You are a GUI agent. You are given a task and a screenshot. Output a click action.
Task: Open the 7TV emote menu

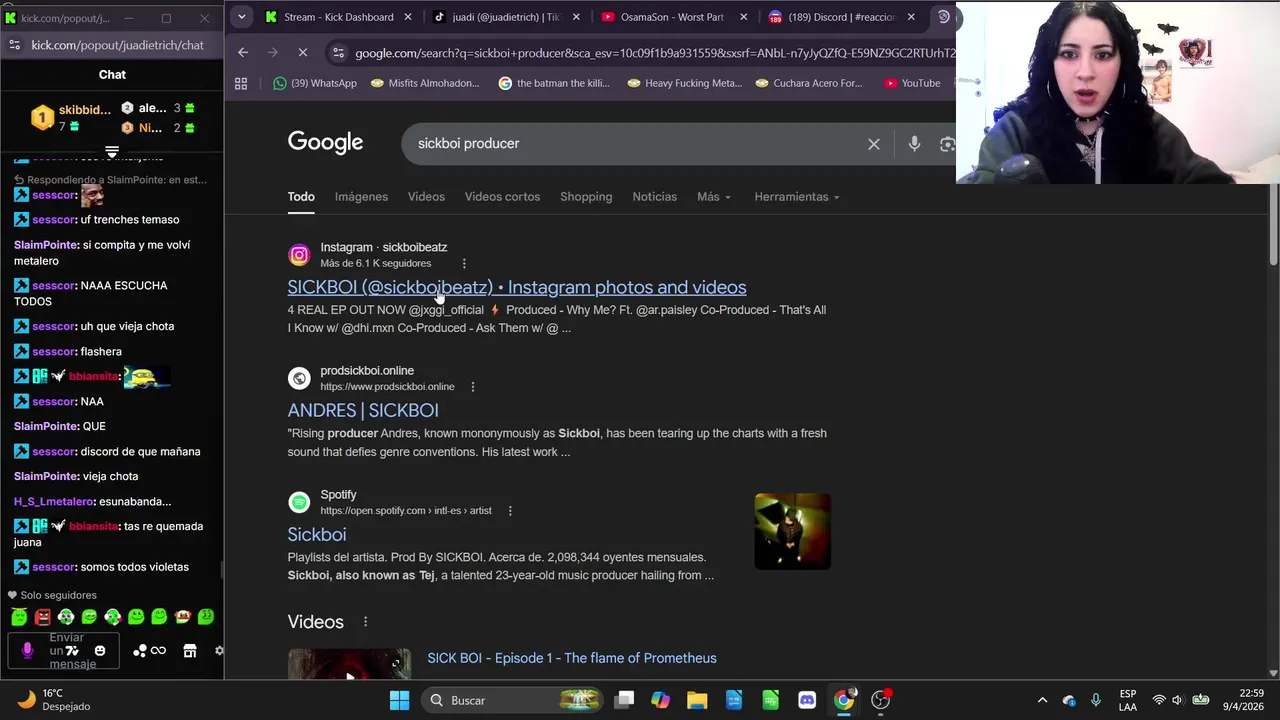(72, 651)
